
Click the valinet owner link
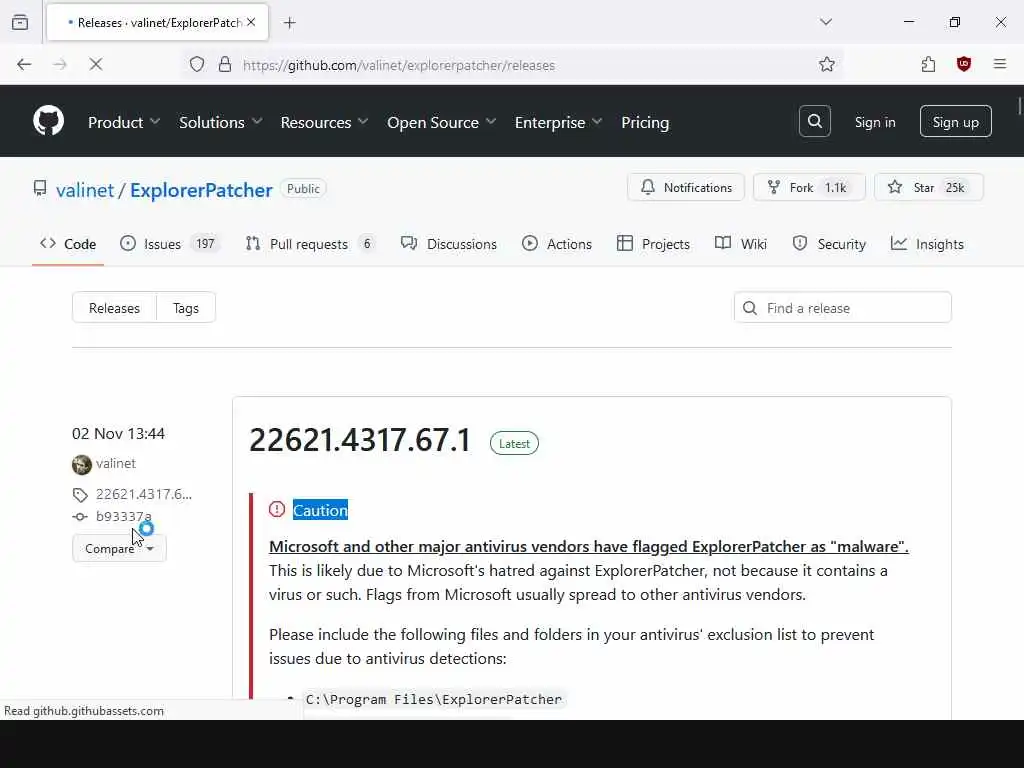click(x=85, y=190)
